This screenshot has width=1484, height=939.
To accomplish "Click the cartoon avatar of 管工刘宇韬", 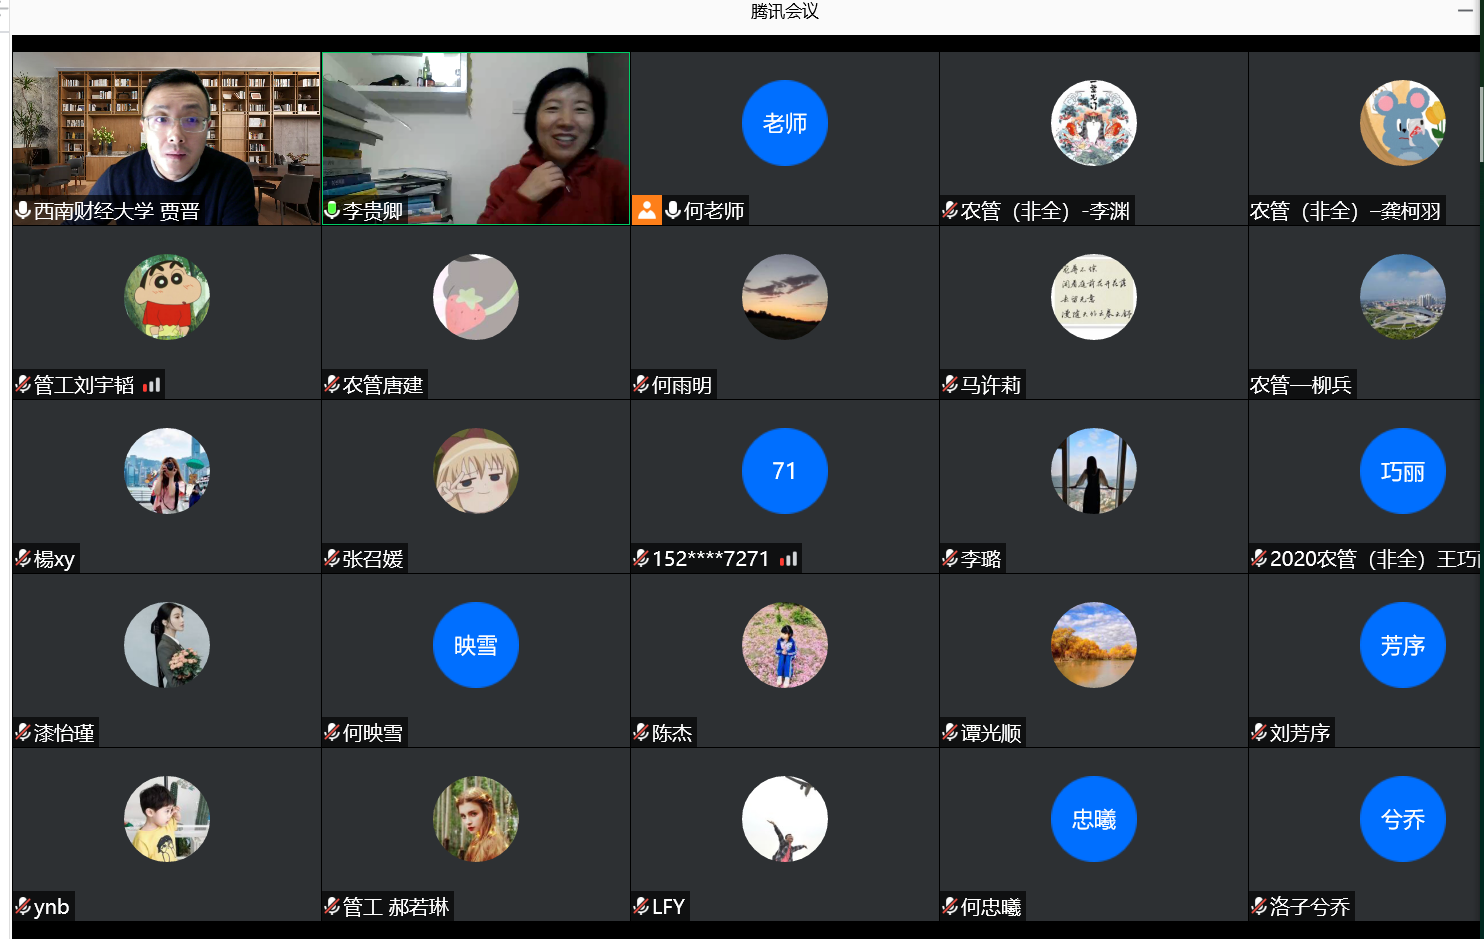I will point(167,297).
